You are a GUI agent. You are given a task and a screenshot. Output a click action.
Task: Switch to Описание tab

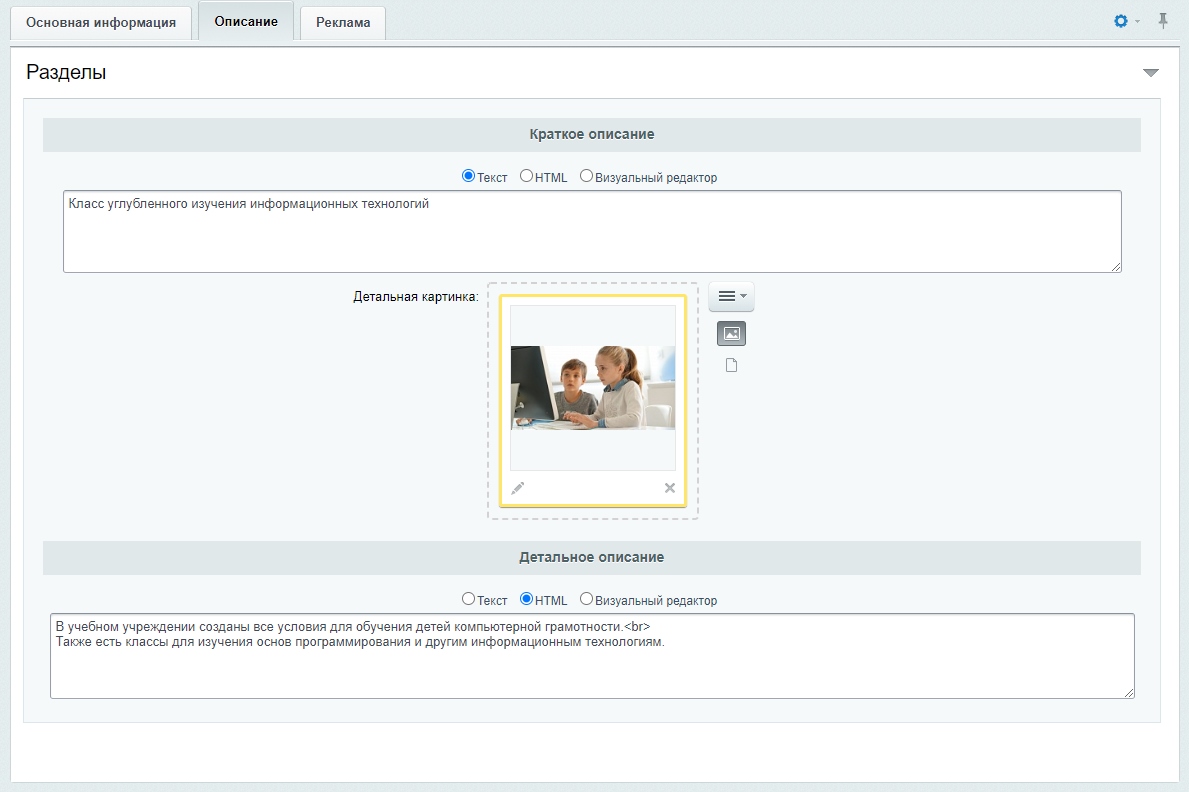coord(246,21)
